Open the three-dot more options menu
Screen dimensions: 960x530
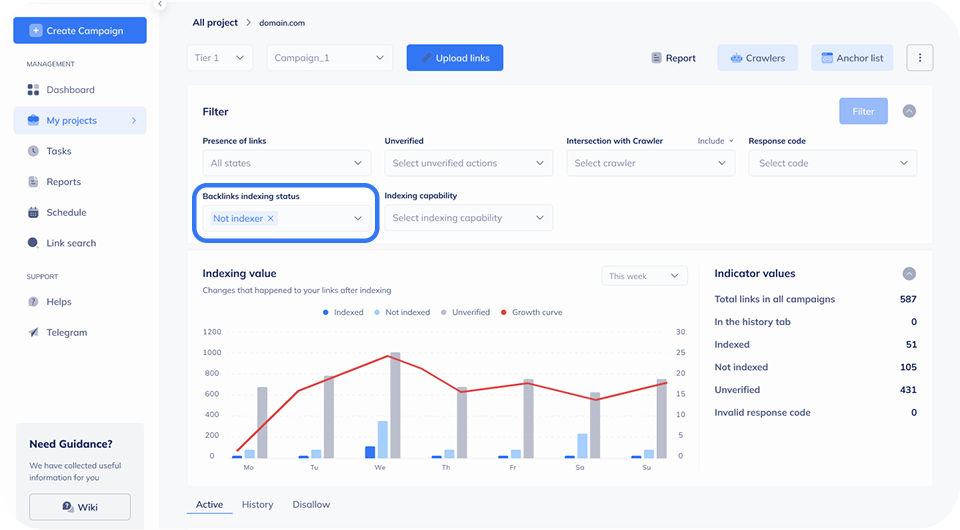coord(919,58)
